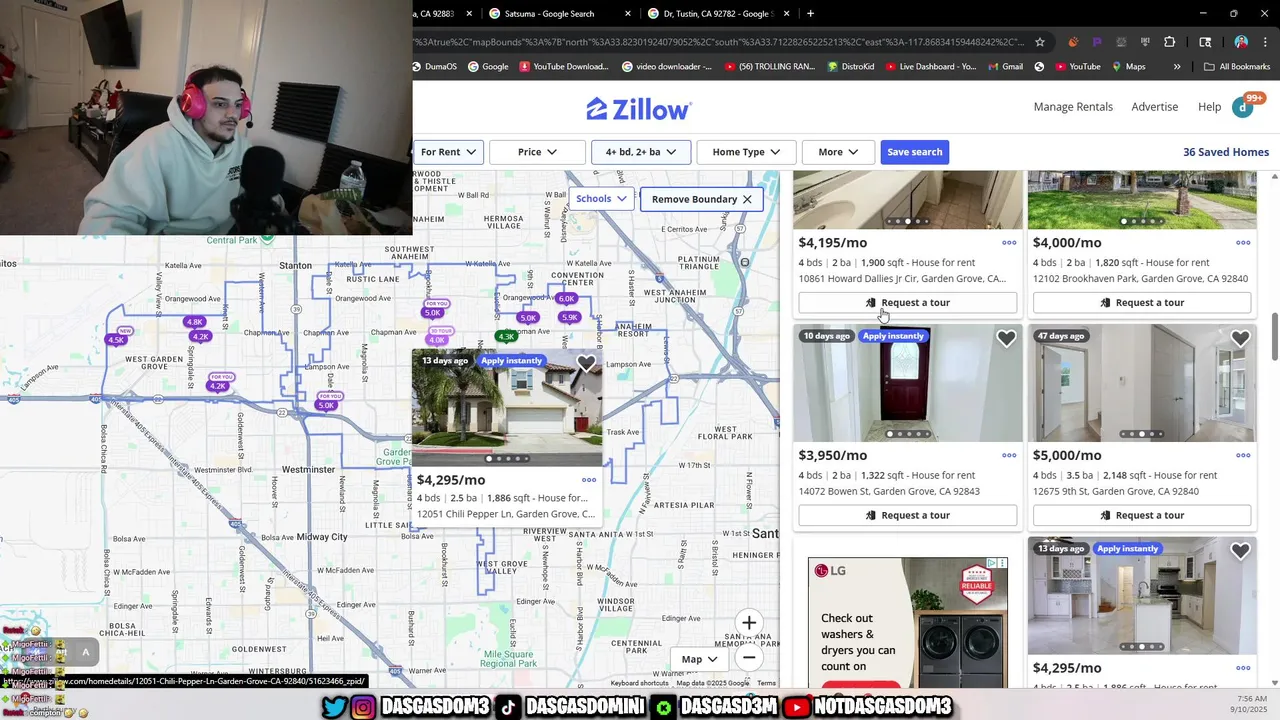Open the Map type dropdown

pos(700,659)
